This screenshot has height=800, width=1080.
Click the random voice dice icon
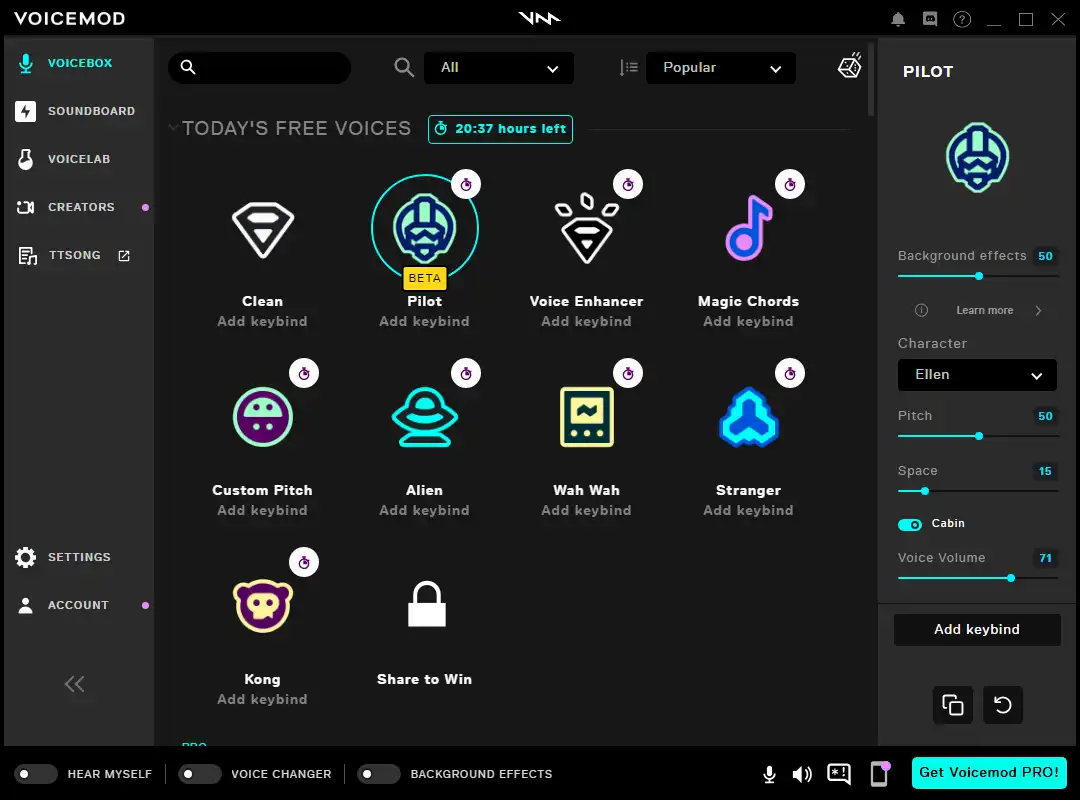coord(850,66)
